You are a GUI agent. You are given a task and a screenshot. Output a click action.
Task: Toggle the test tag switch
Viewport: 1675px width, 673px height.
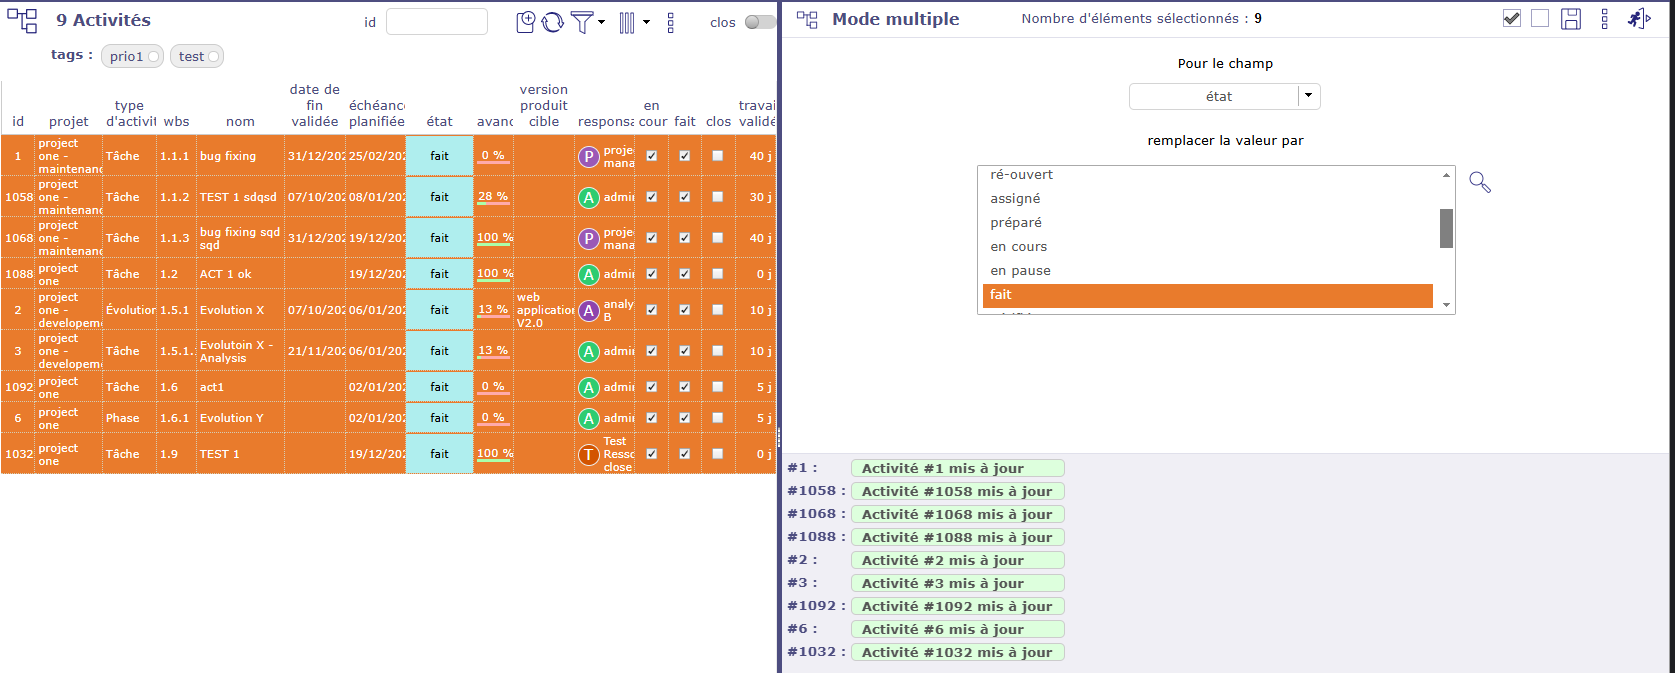(x=213, y=57)
